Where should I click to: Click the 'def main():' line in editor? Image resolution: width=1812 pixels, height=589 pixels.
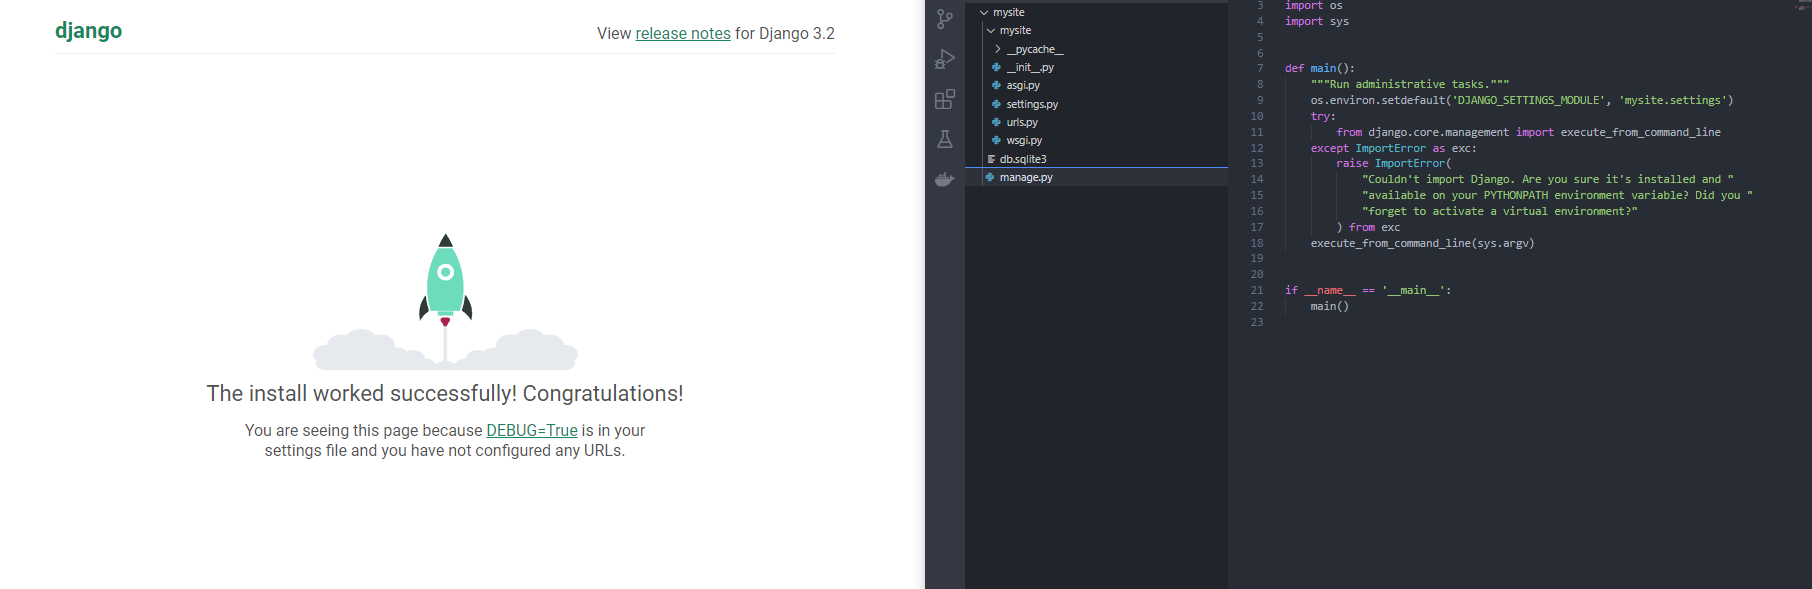1319,68
